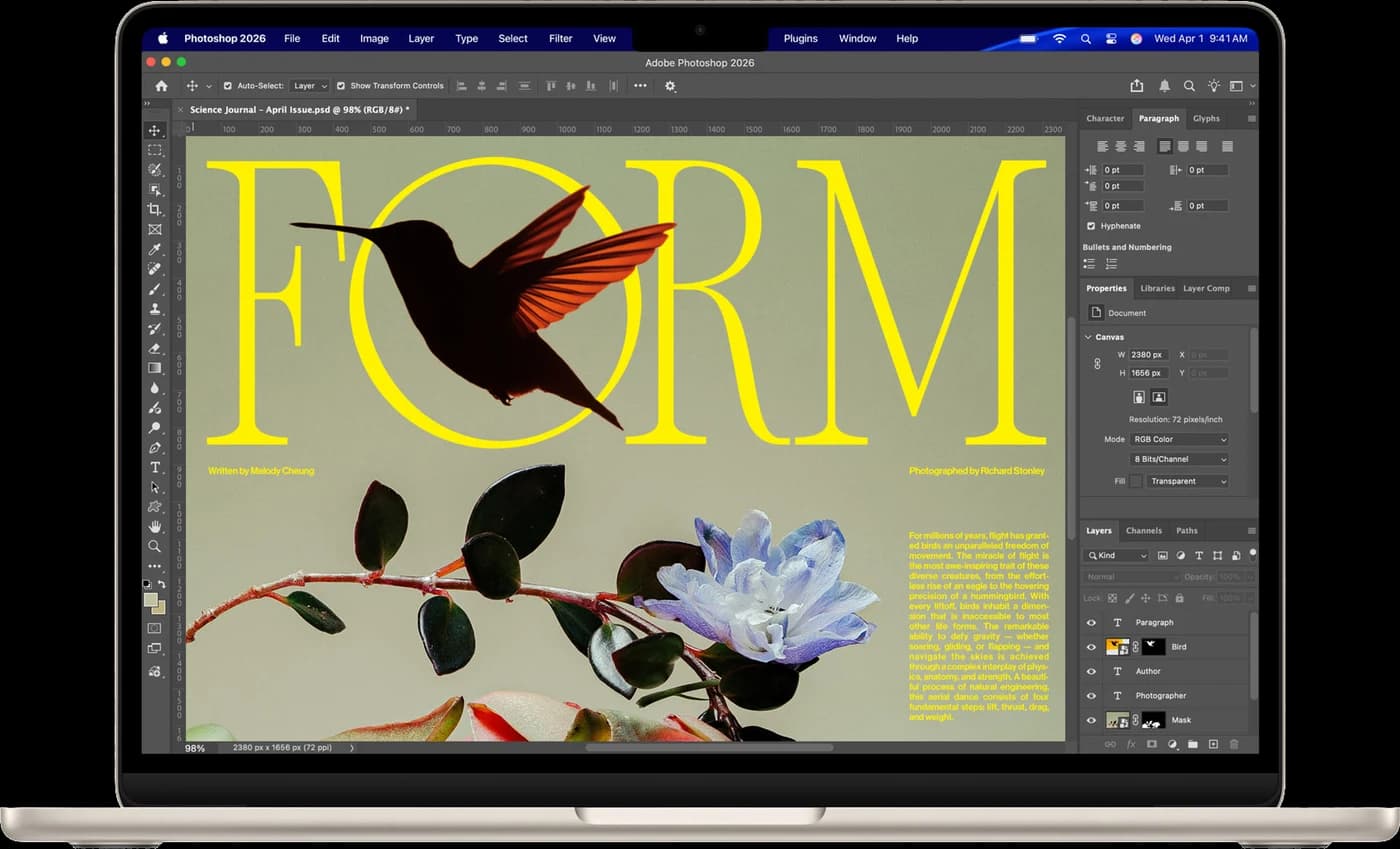Click the foreground color swatch
The image size is (1400, 849).
pyautogui.click(x=150, y=600)
